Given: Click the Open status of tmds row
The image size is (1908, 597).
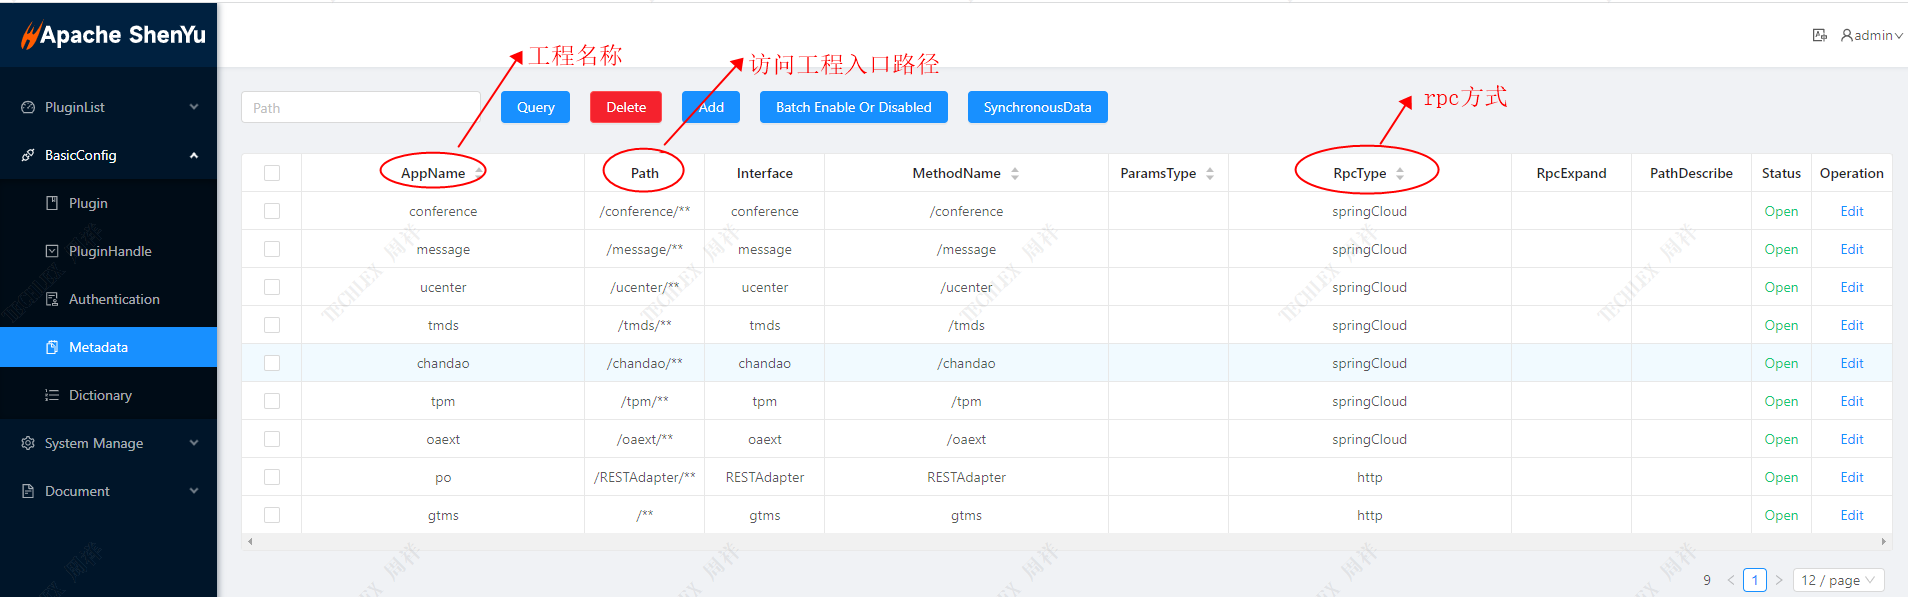Looking at the screenshot, I should point(1781,325).
